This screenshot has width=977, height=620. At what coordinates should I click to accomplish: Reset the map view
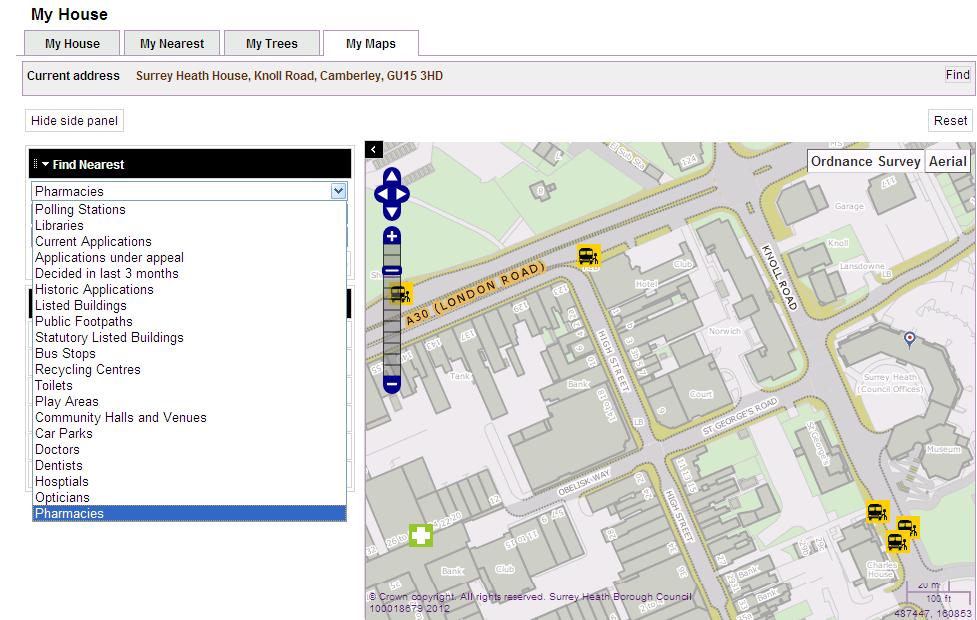pos(950,121)
